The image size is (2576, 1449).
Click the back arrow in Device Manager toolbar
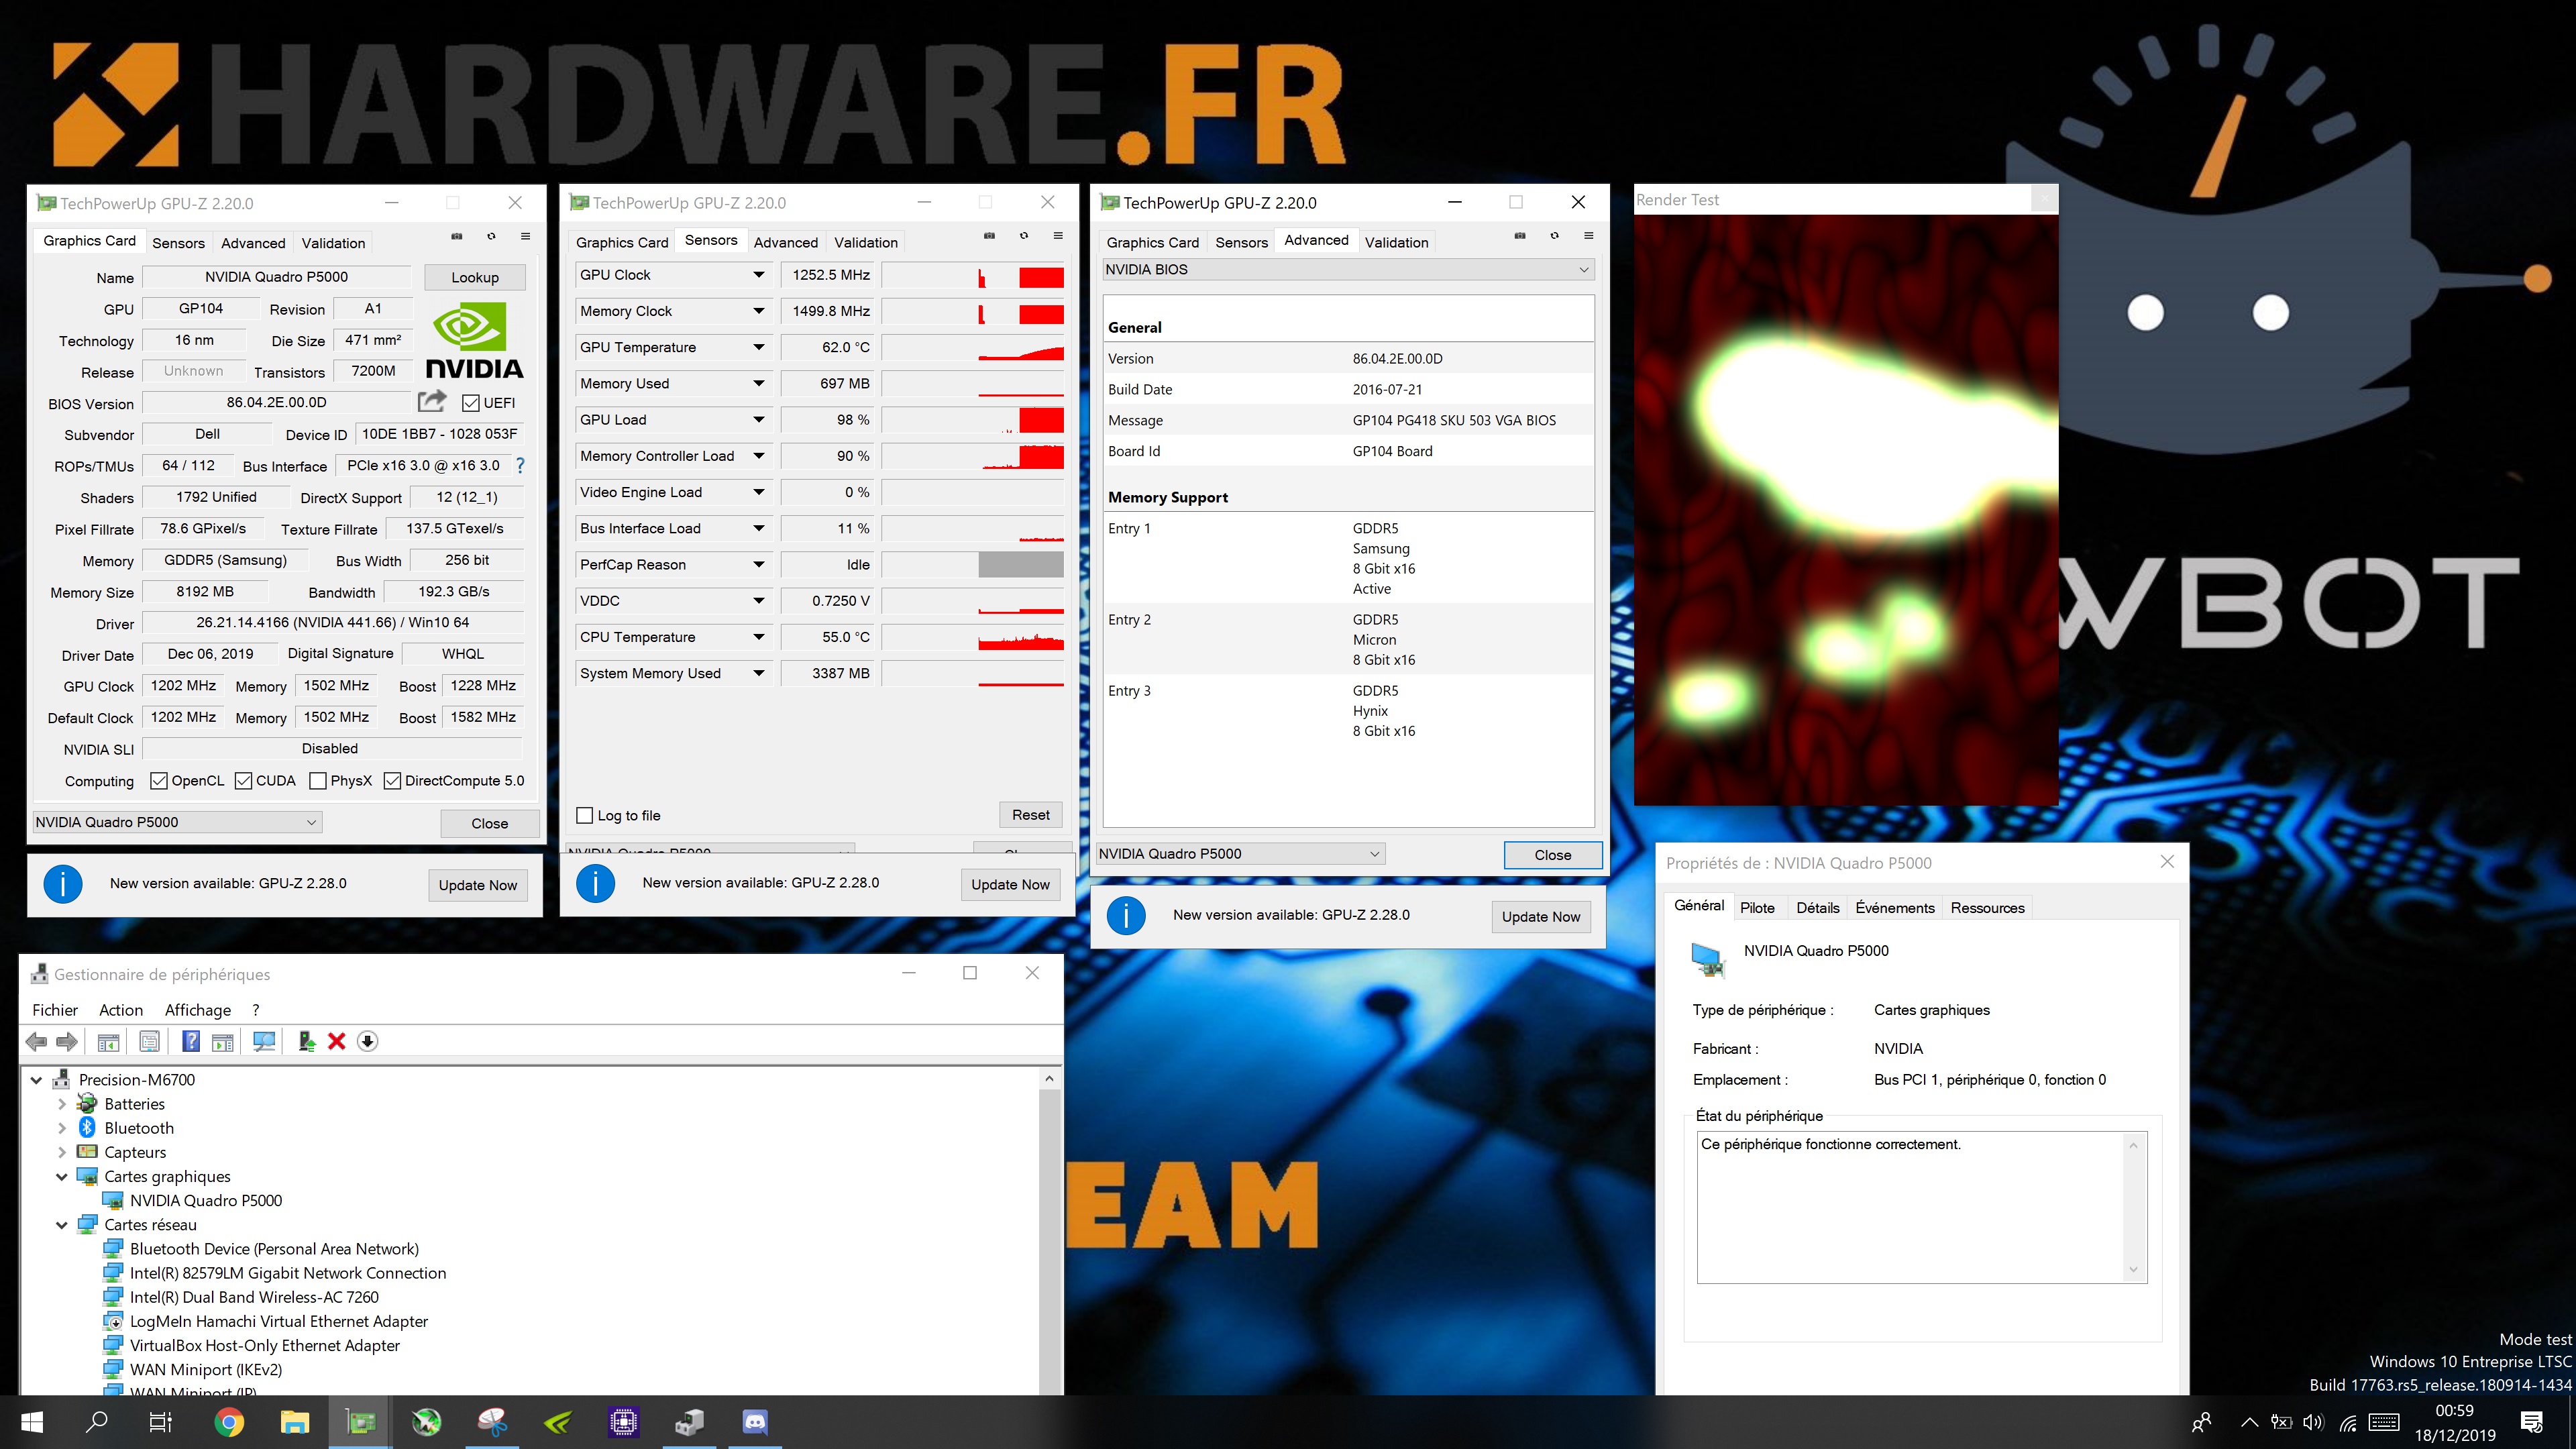[36, 1041]
